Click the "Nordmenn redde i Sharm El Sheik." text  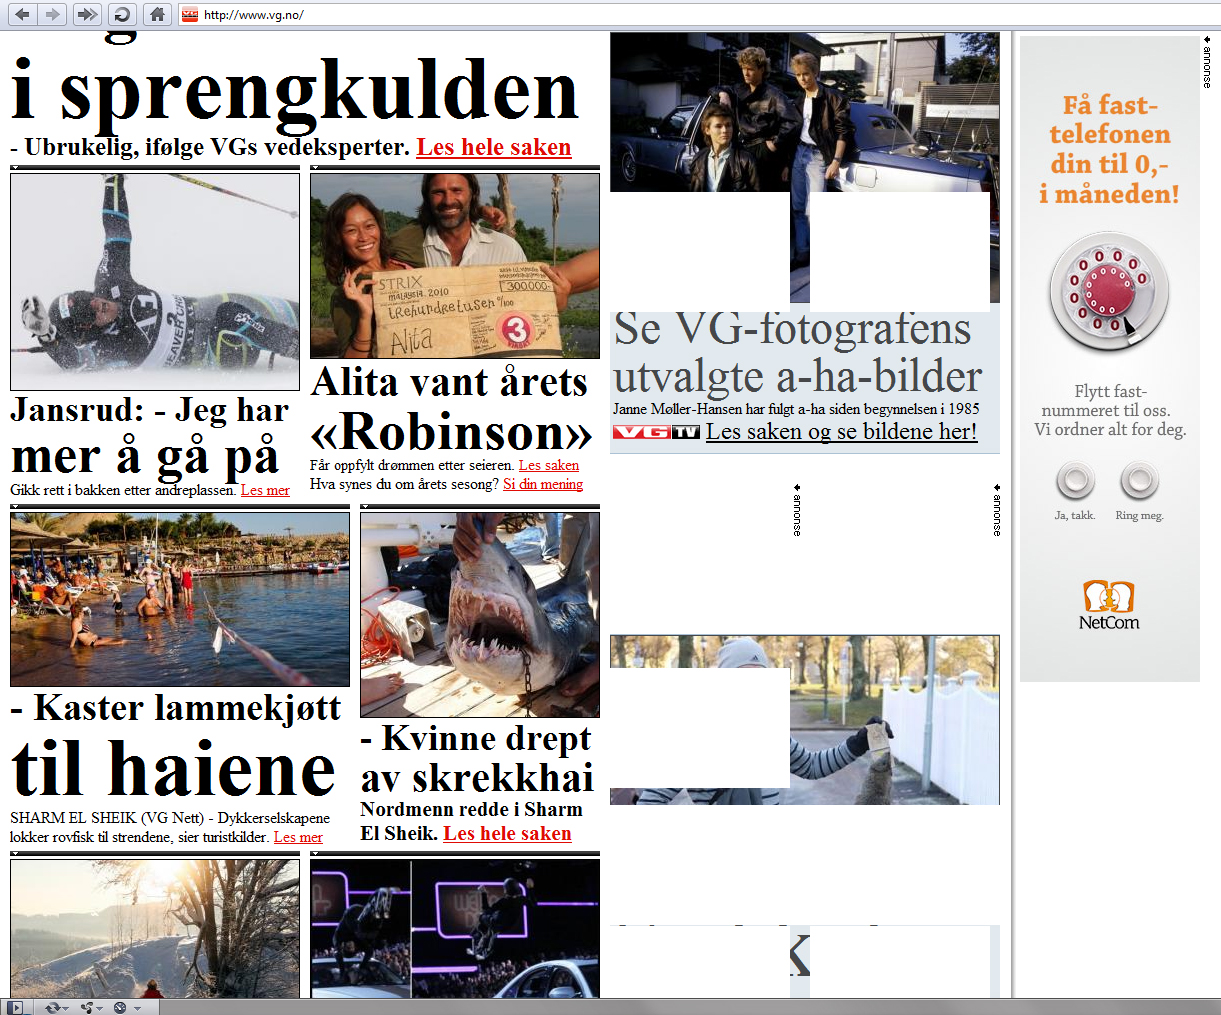tap(471, 821)
